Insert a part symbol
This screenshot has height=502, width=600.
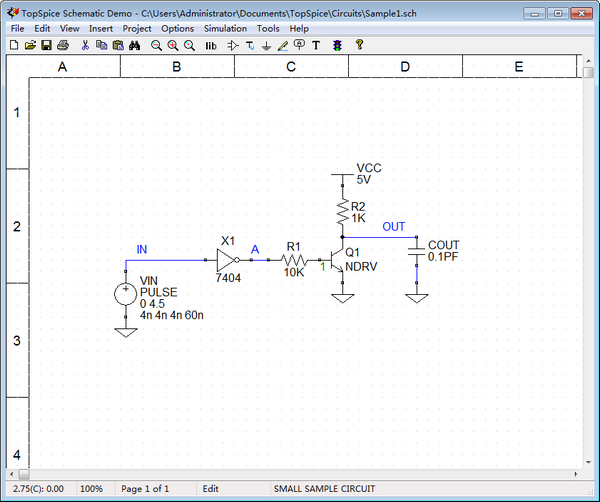click(233, 46)
